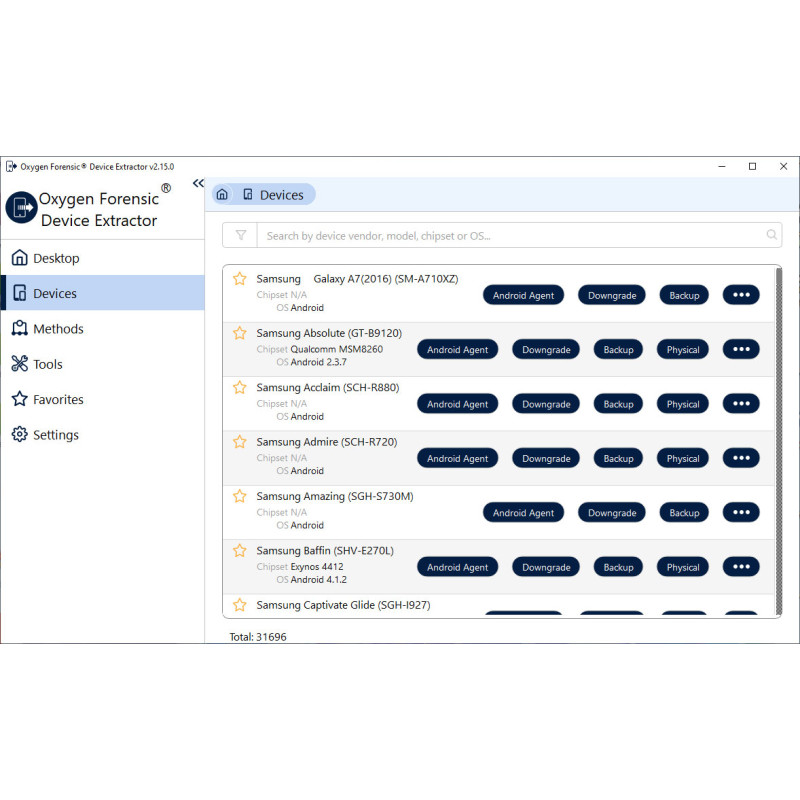Open Methods in the sidebar

(x=102, y=329)
